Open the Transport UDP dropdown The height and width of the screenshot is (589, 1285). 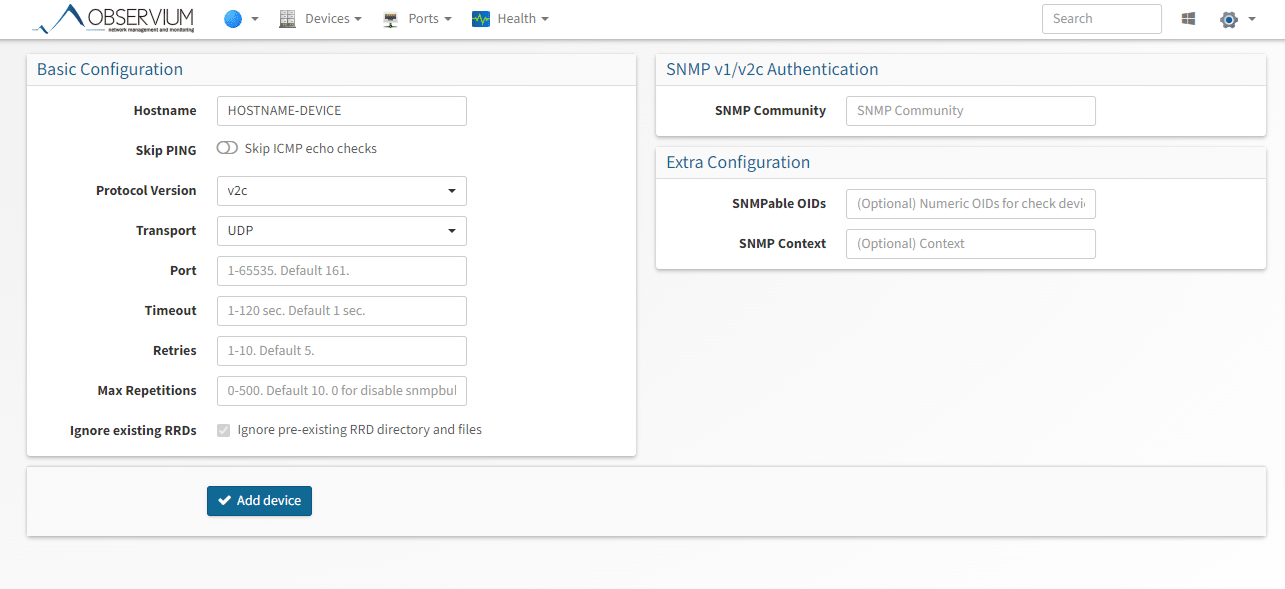click(x=341, y=231)
